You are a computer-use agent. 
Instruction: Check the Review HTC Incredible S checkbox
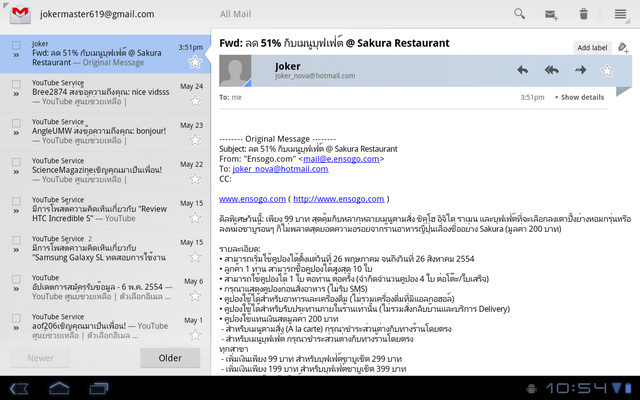click(x=16, y=201)
